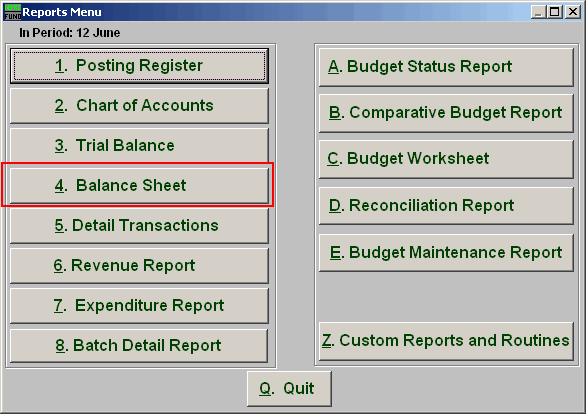
Task: Select Chart of Accounts option
Action: 139,106
